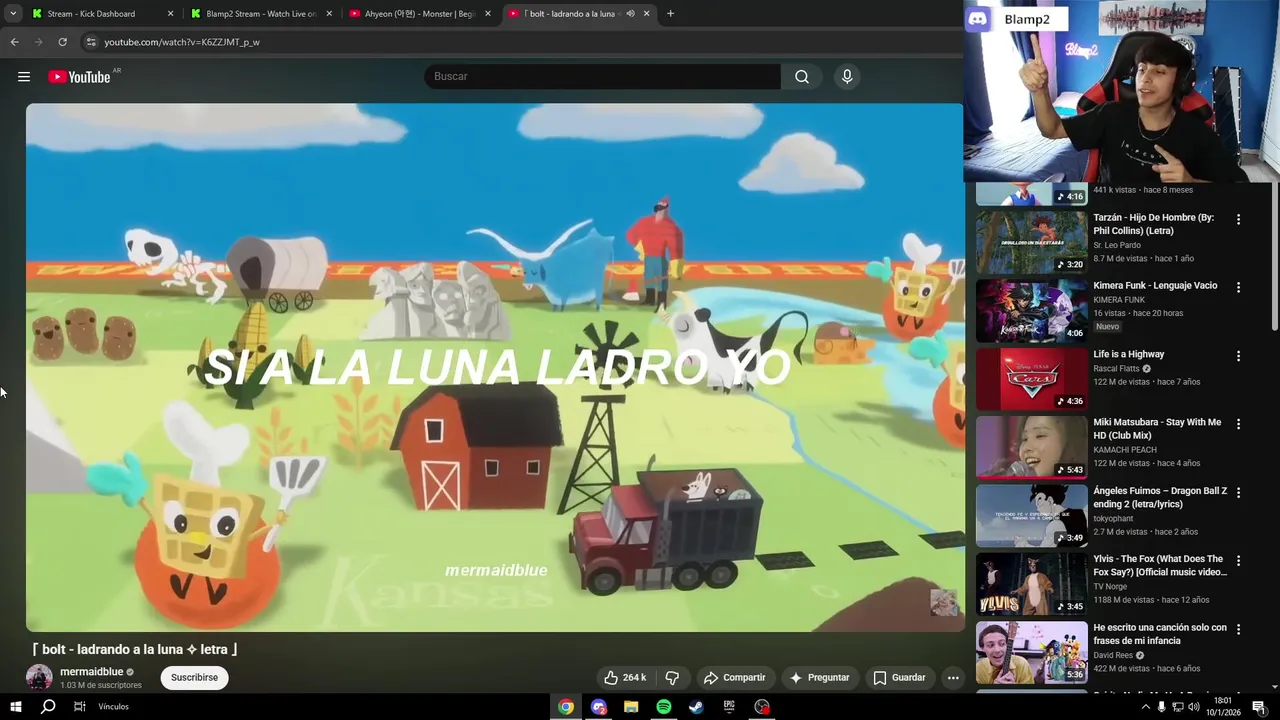This screenshot has width=1280, height=720.
Task: Click the youtube.com address bar URL
Action: pos(182,42)
